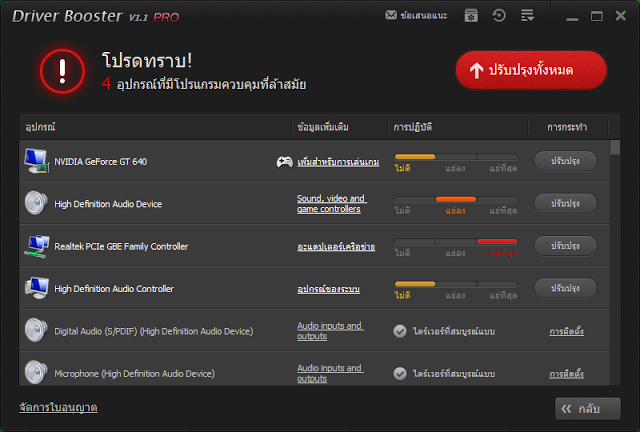Screen dimensions: 640x432
Task: Click the red exclamation warning icon
Action: 62,71
